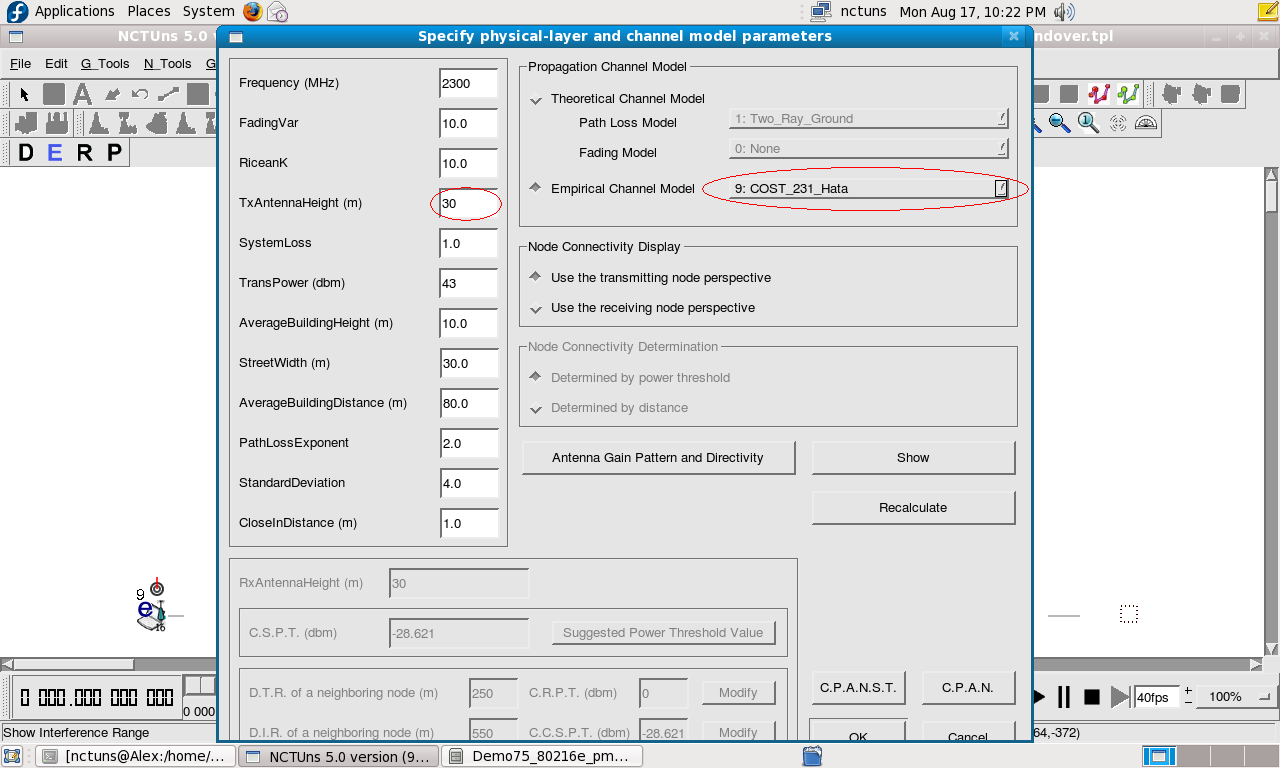This screenshot has height=768, width=1280.
Task: Launch Firefox from top panel
Action: coord(253,11)
